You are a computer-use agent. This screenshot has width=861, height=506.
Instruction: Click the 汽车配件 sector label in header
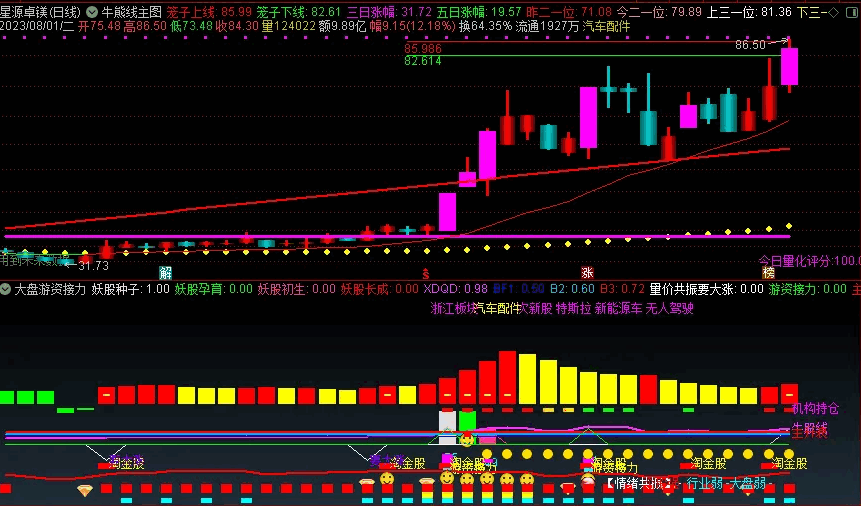click(606, 26)
